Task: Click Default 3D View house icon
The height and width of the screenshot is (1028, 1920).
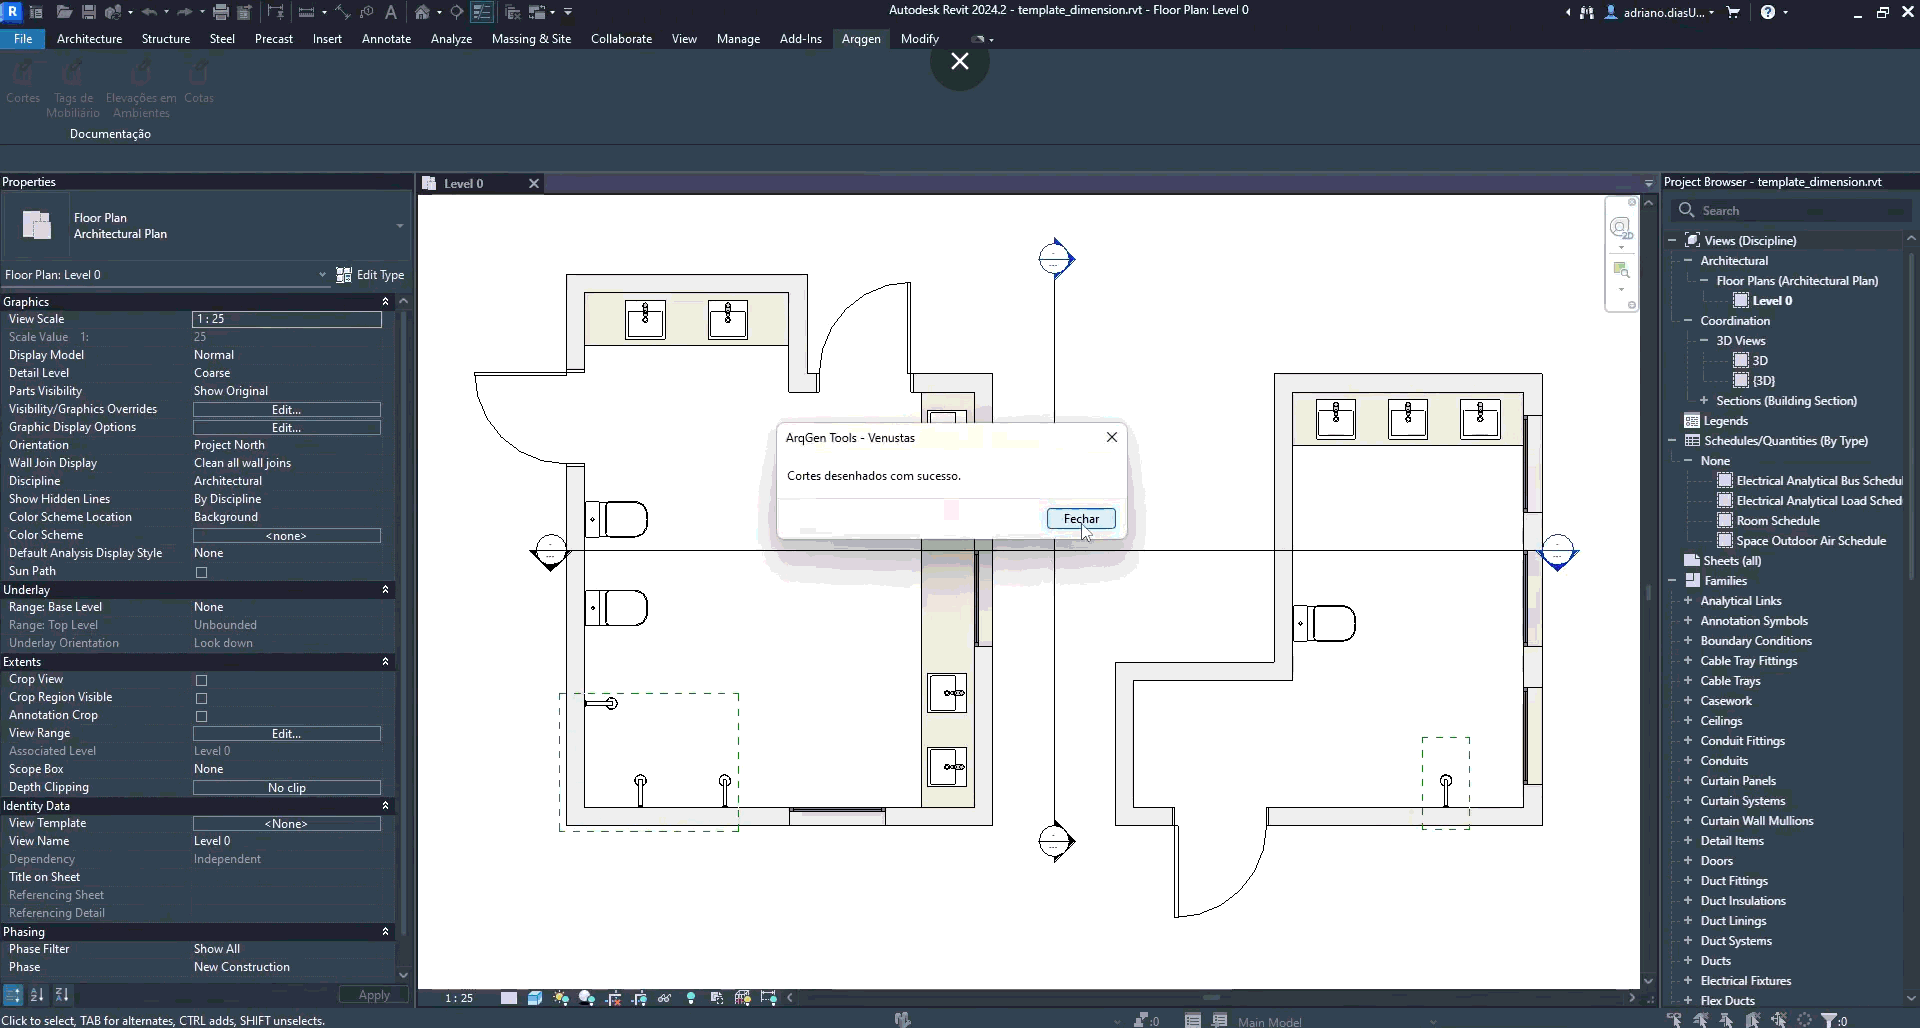Action: [x=422, y=12]
